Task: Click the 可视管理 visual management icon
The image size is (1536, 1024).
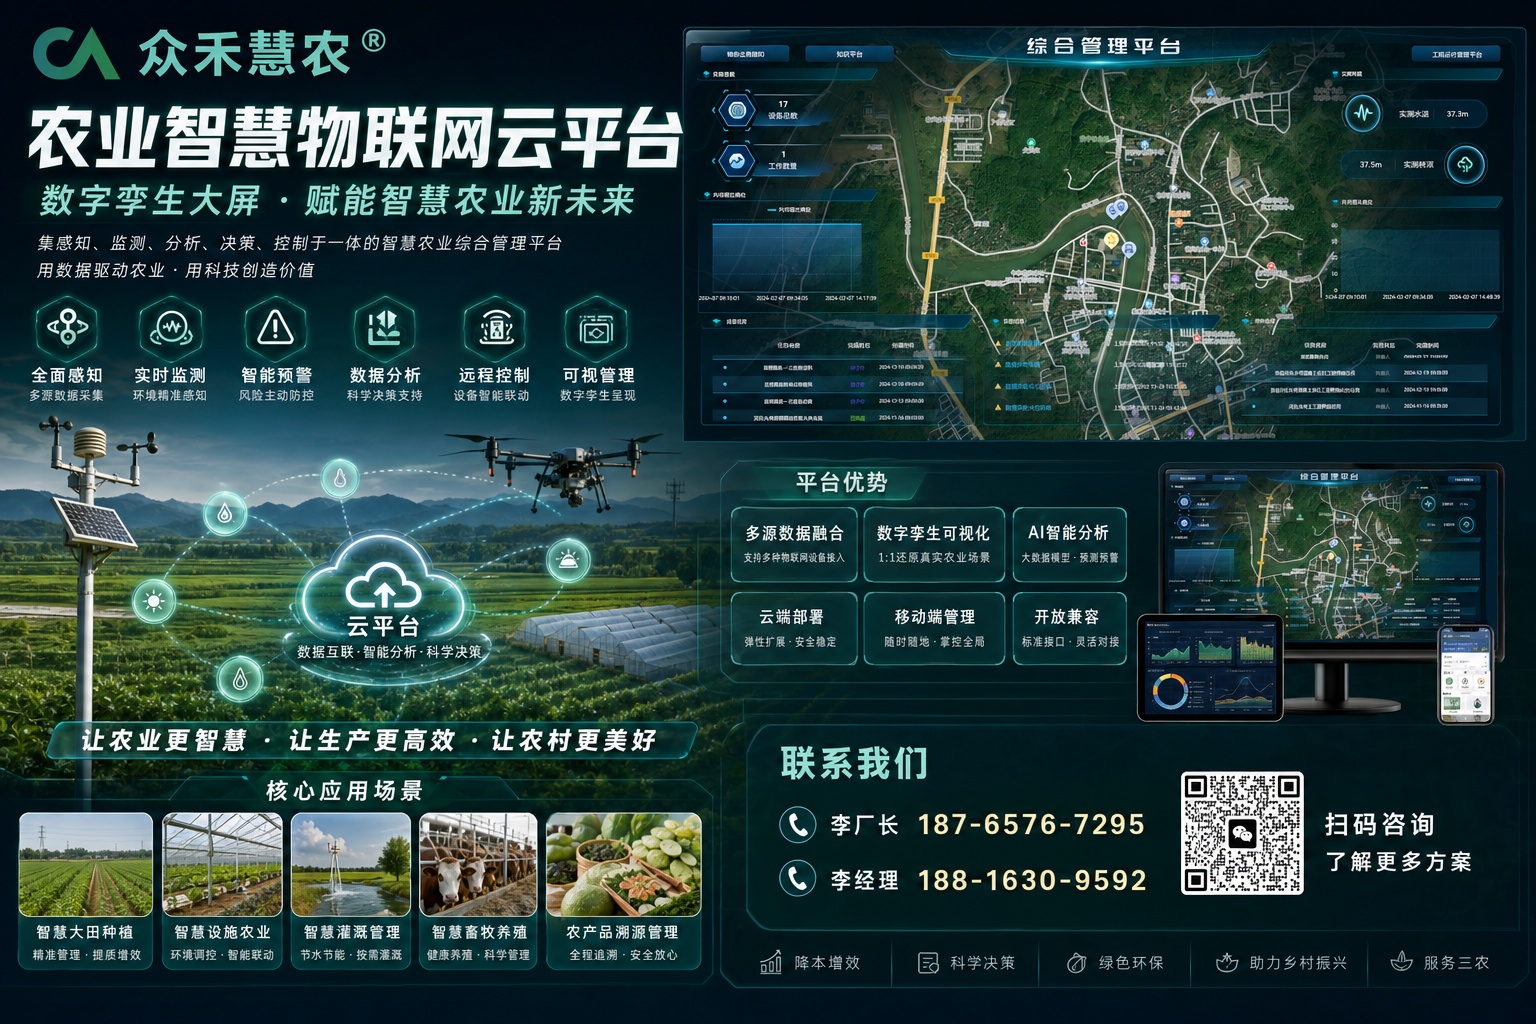Action: (597, 327)
